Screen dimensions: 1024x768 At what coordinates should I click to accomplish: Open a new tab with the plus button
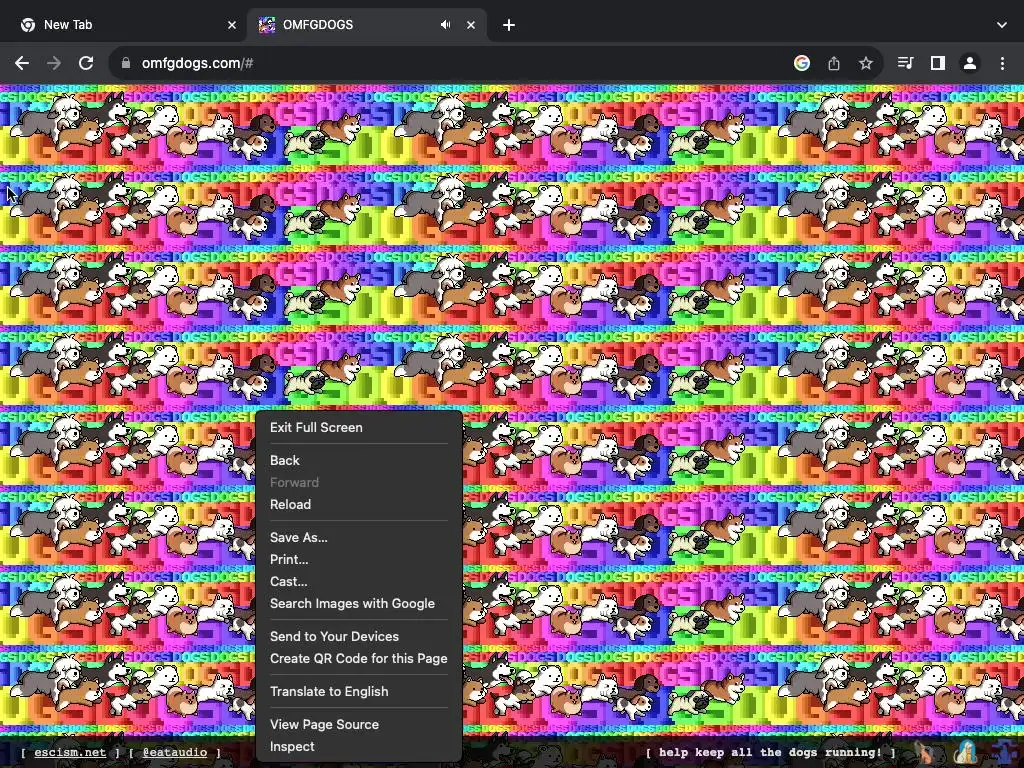coord(509,25)
